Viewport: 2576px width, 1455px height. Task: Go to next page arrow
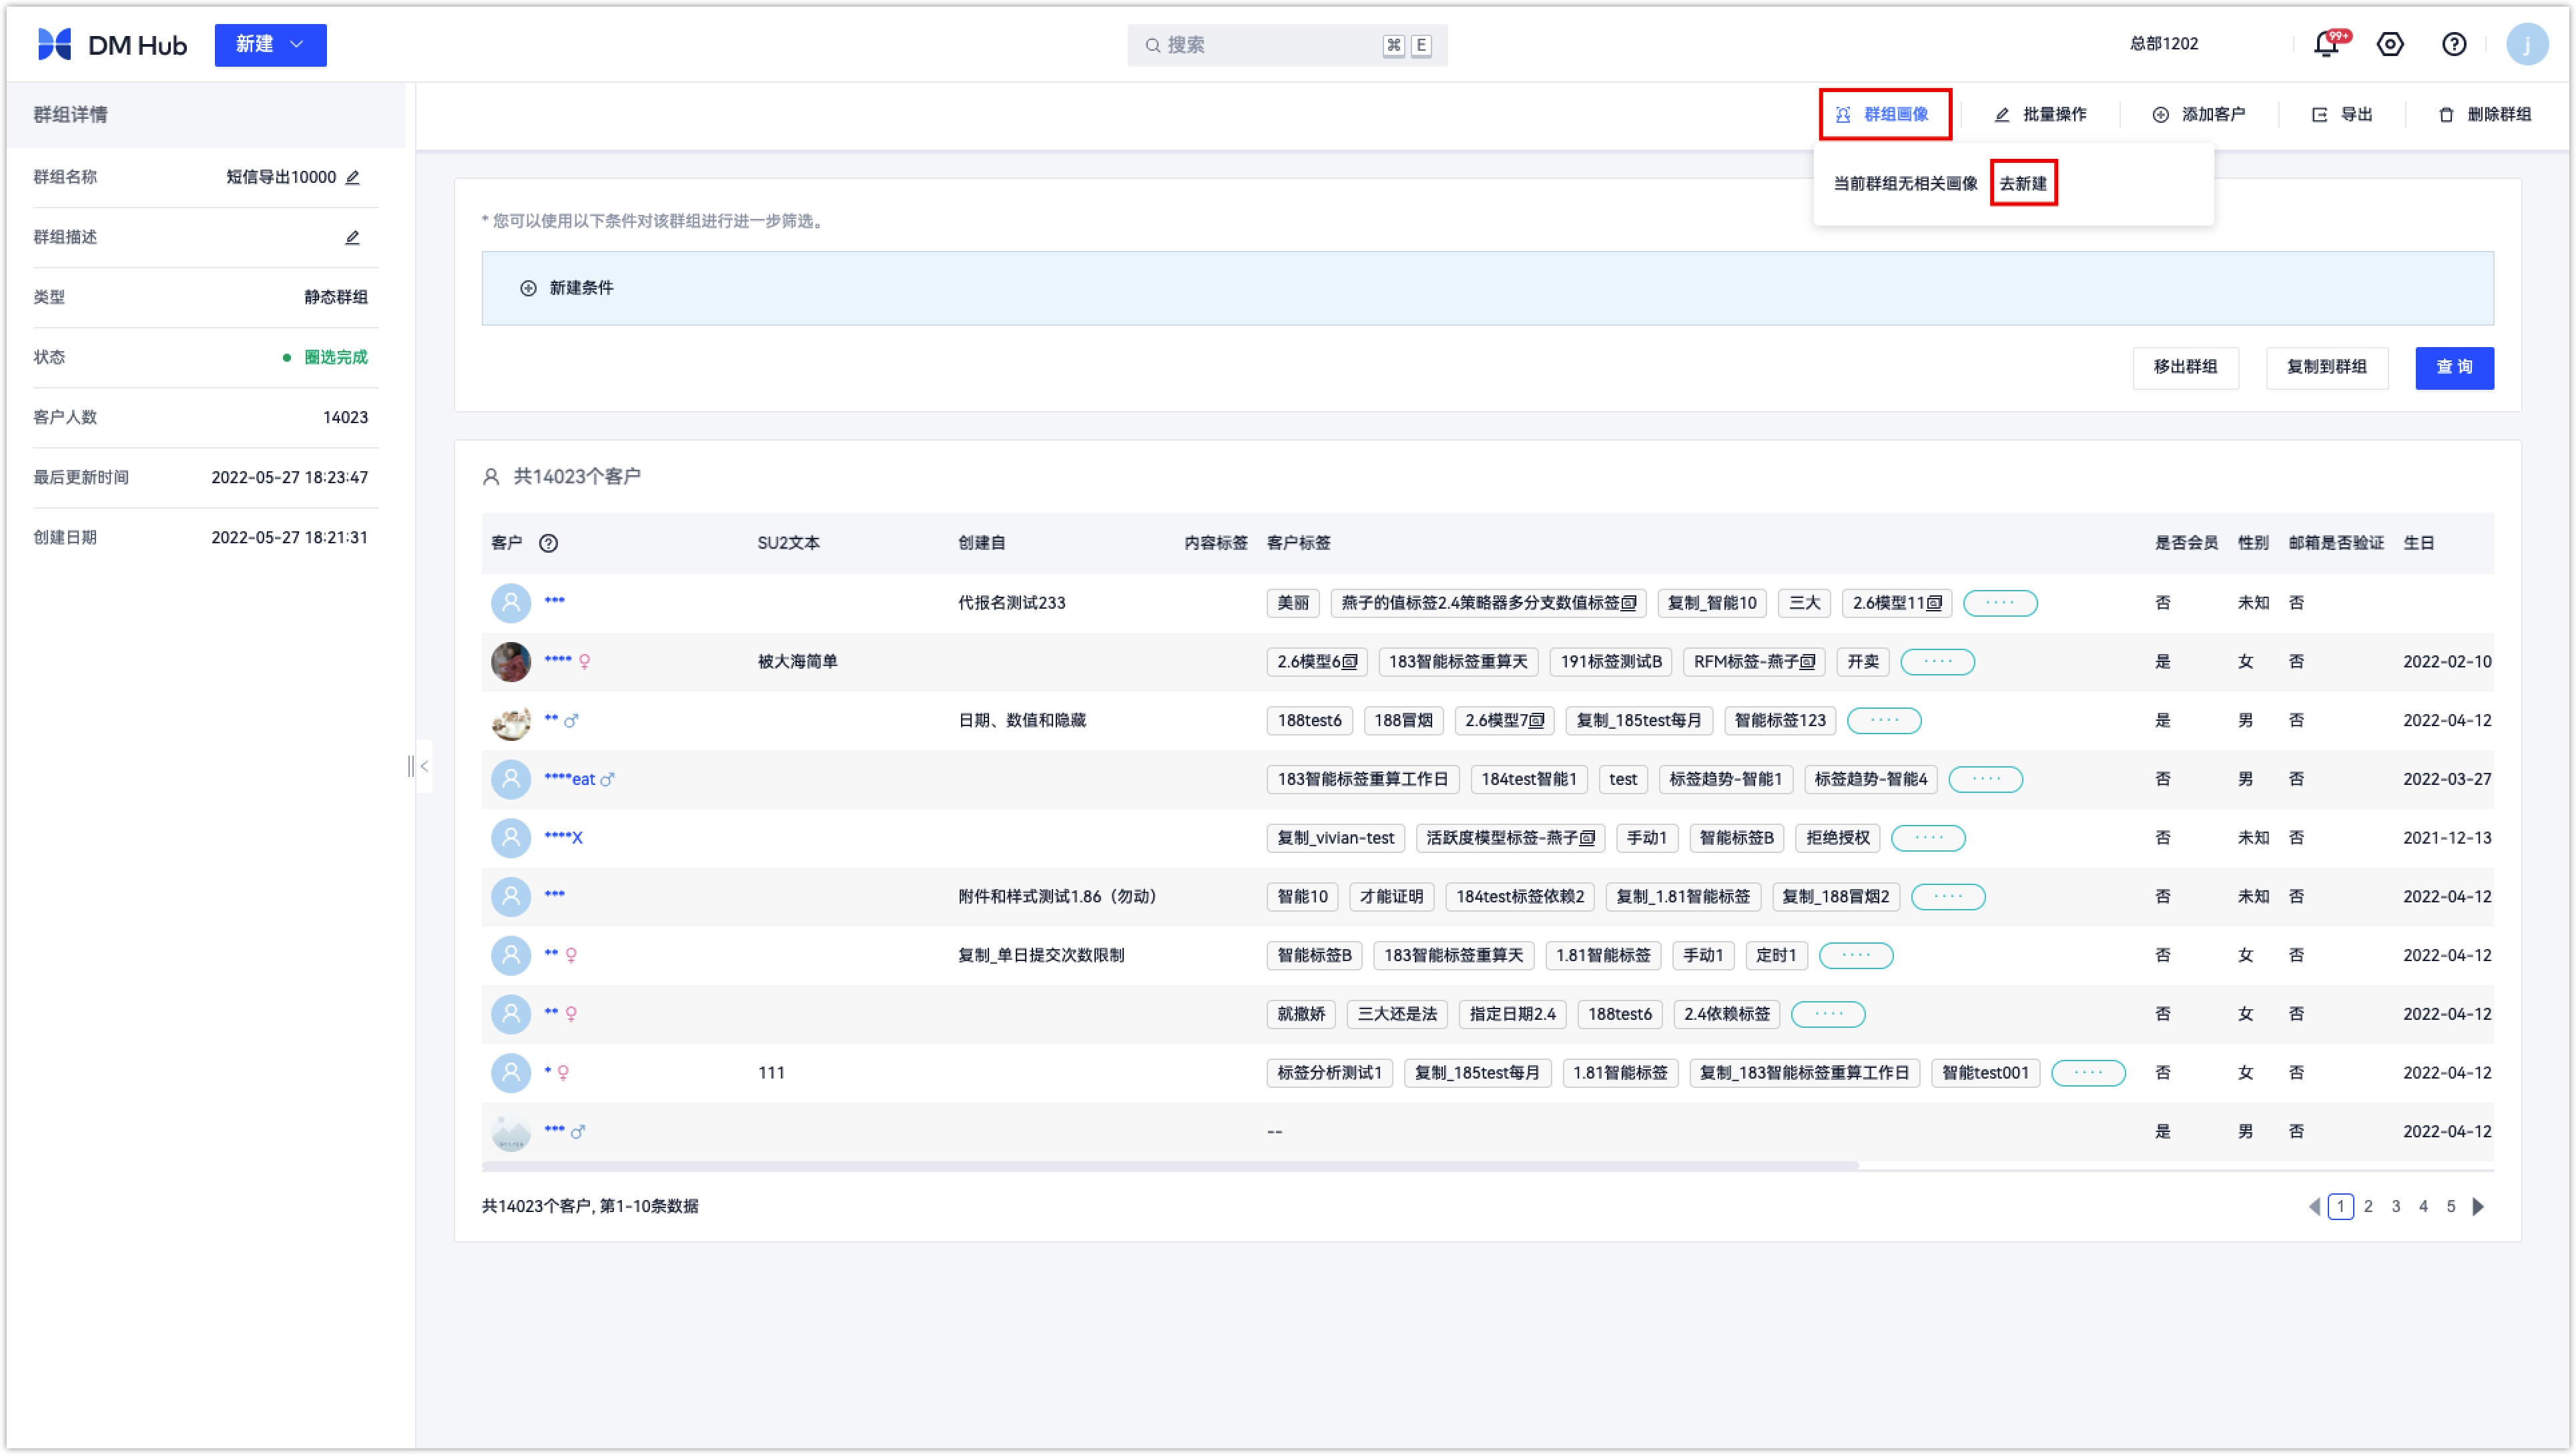point(2478,1207)
